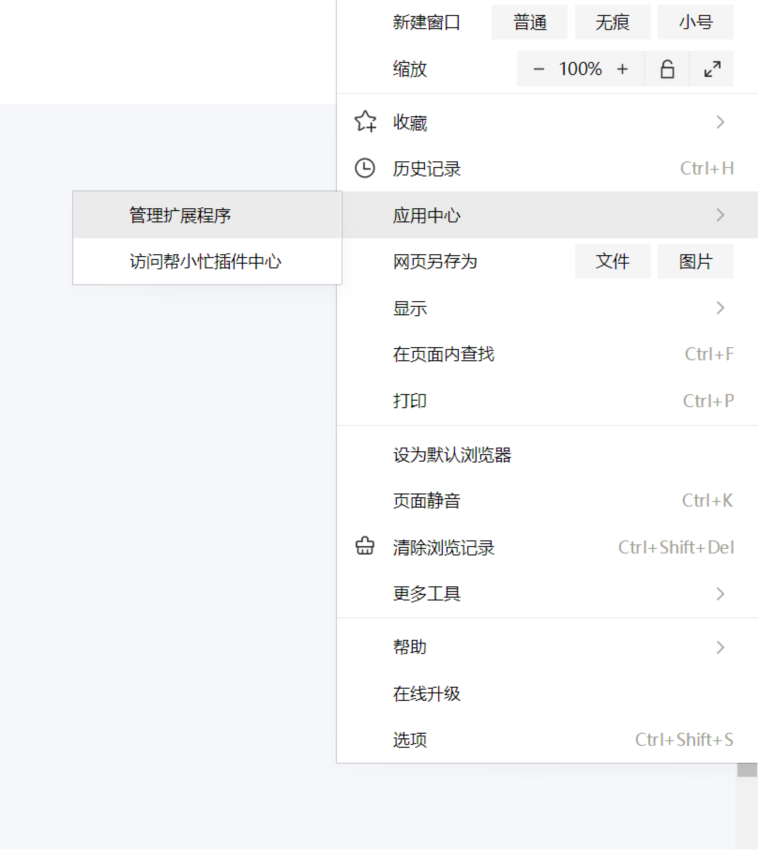The height and width of the screenshot is (850, 758).
Task: Open 历史记录 menu item
Action: (547, 168)
